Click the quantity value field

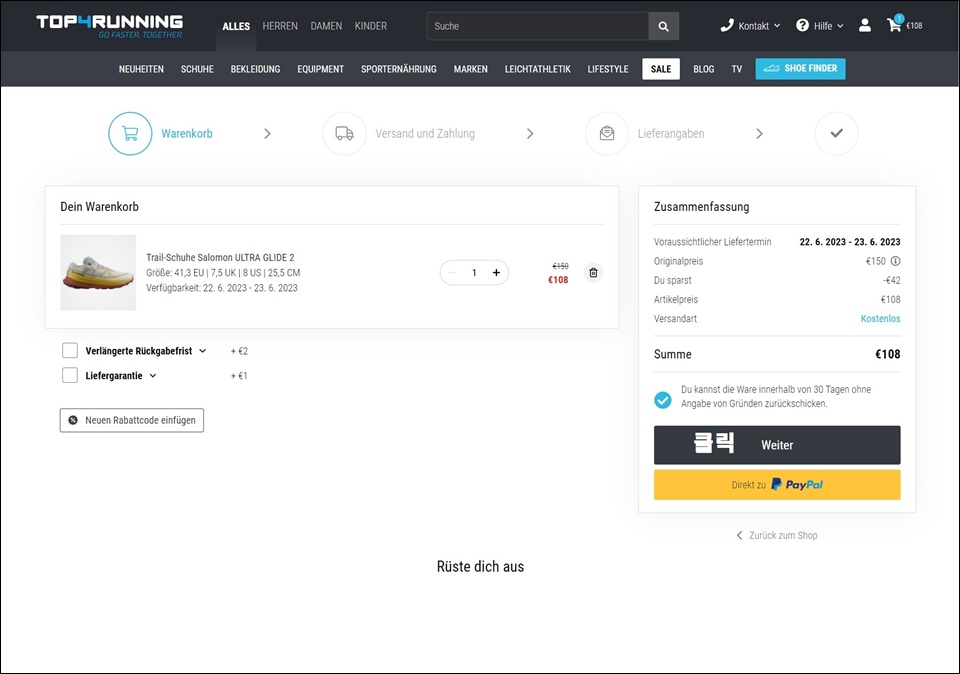click(474, 272)
